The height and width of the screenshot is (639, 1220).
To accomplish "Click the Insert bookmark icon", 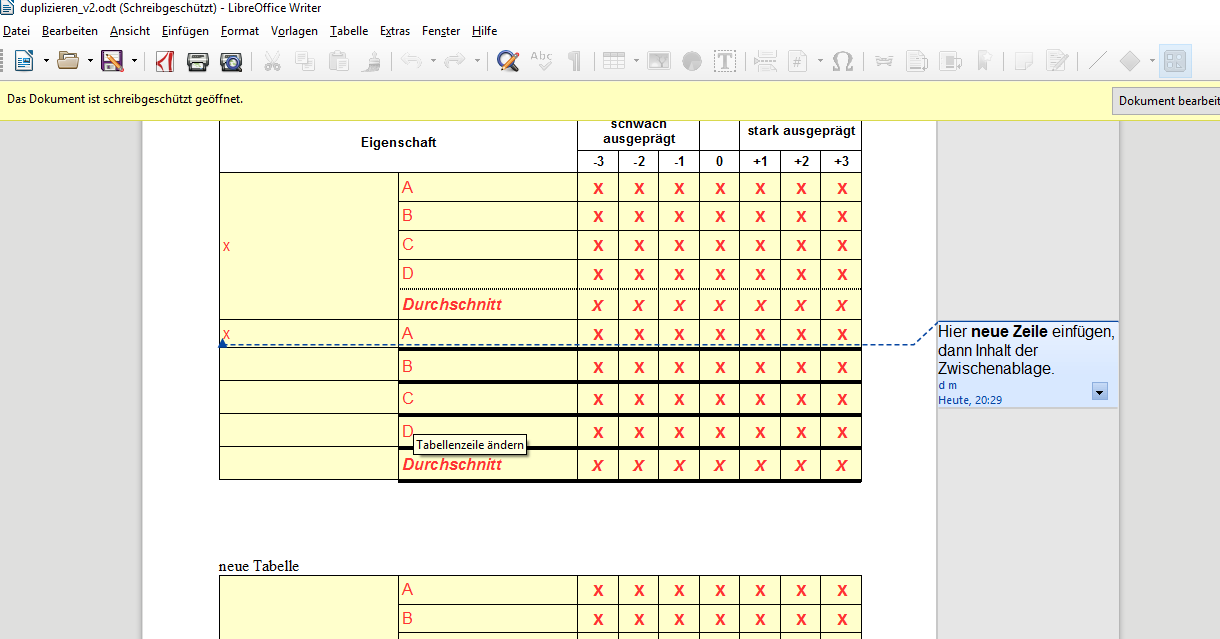I will (984, 61).
